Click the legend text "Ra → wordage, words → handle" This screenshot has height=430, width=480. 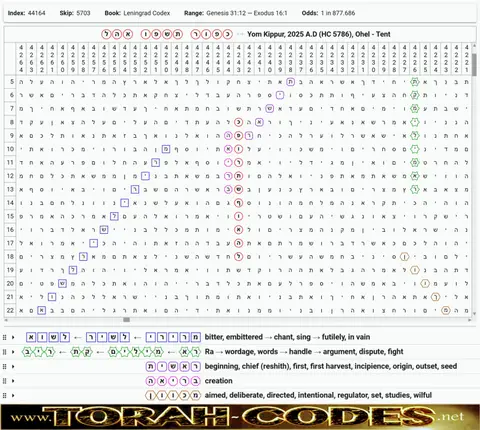pyautogui.click(x=258, y=352)
